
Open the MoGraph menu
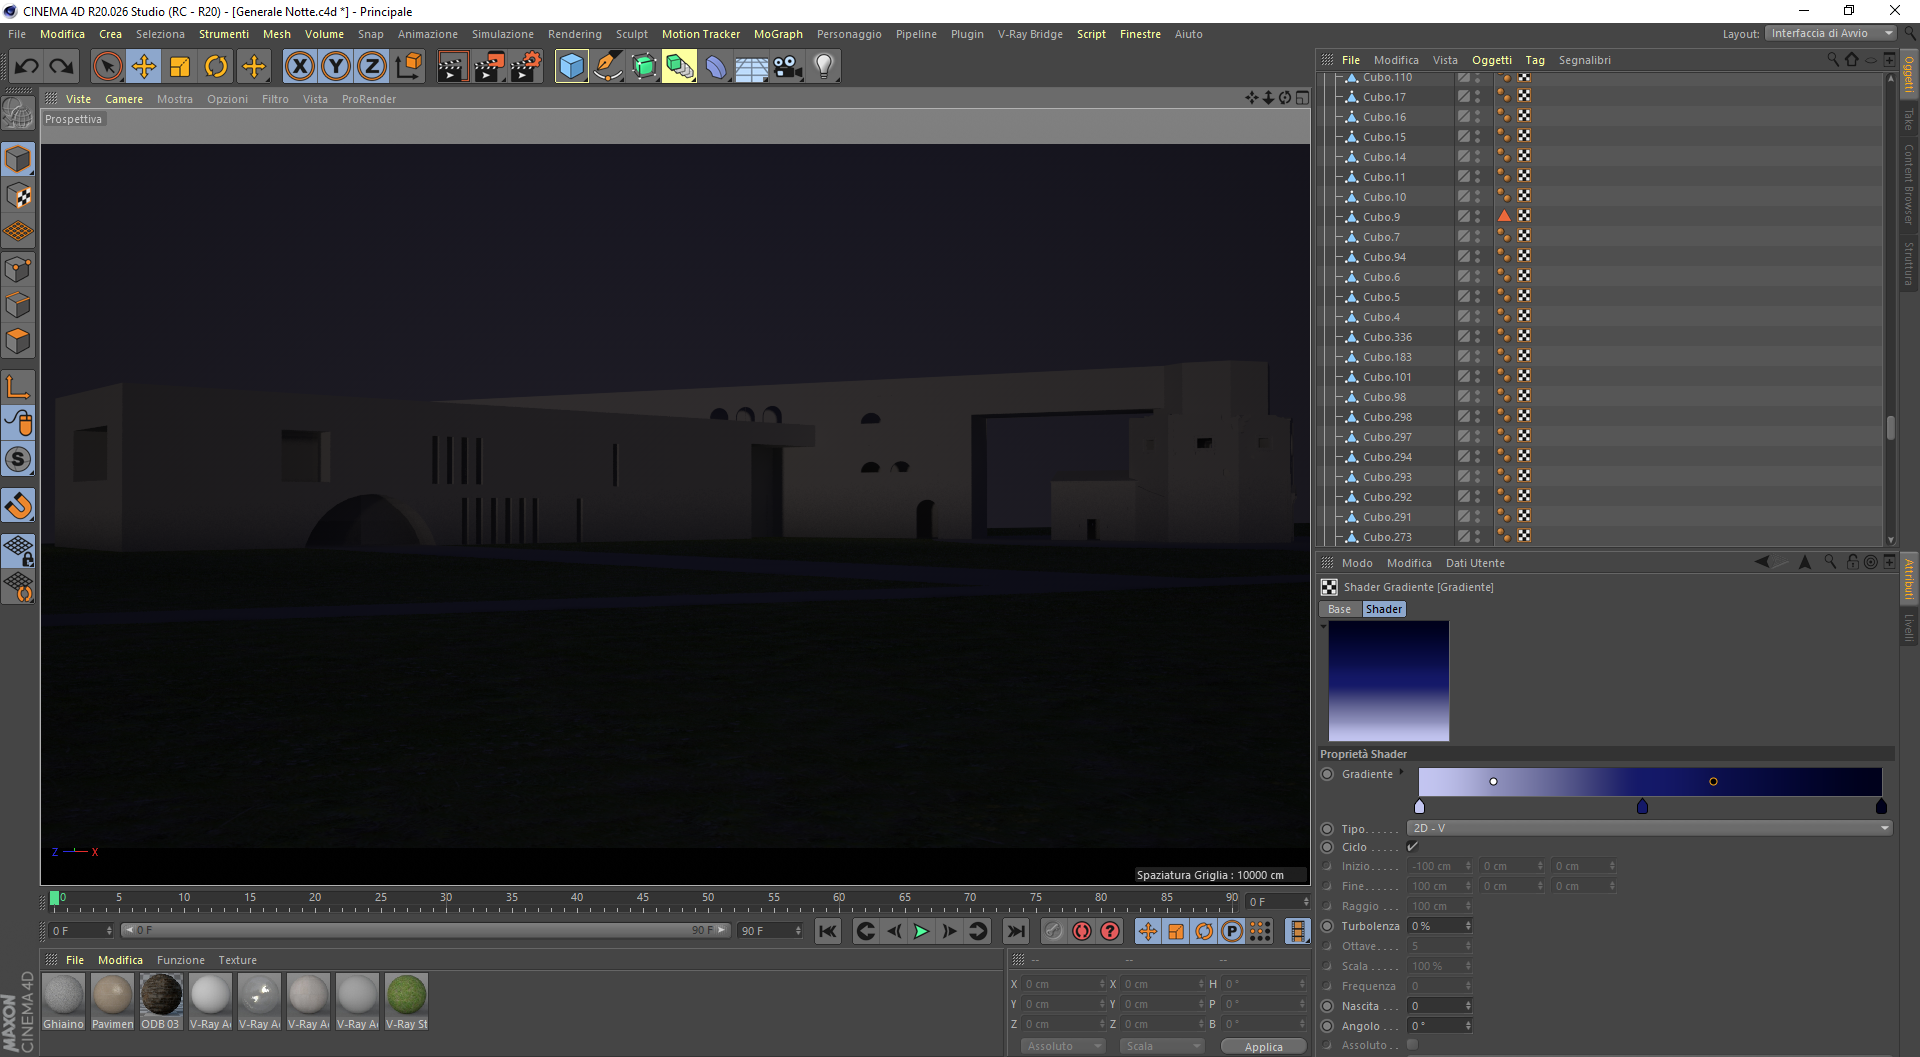778,34
